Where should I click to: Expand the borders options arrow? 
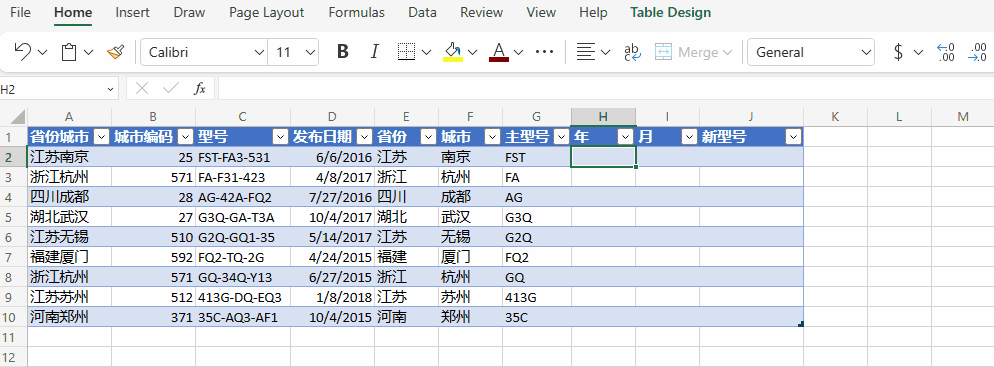(x=426, y=52)
